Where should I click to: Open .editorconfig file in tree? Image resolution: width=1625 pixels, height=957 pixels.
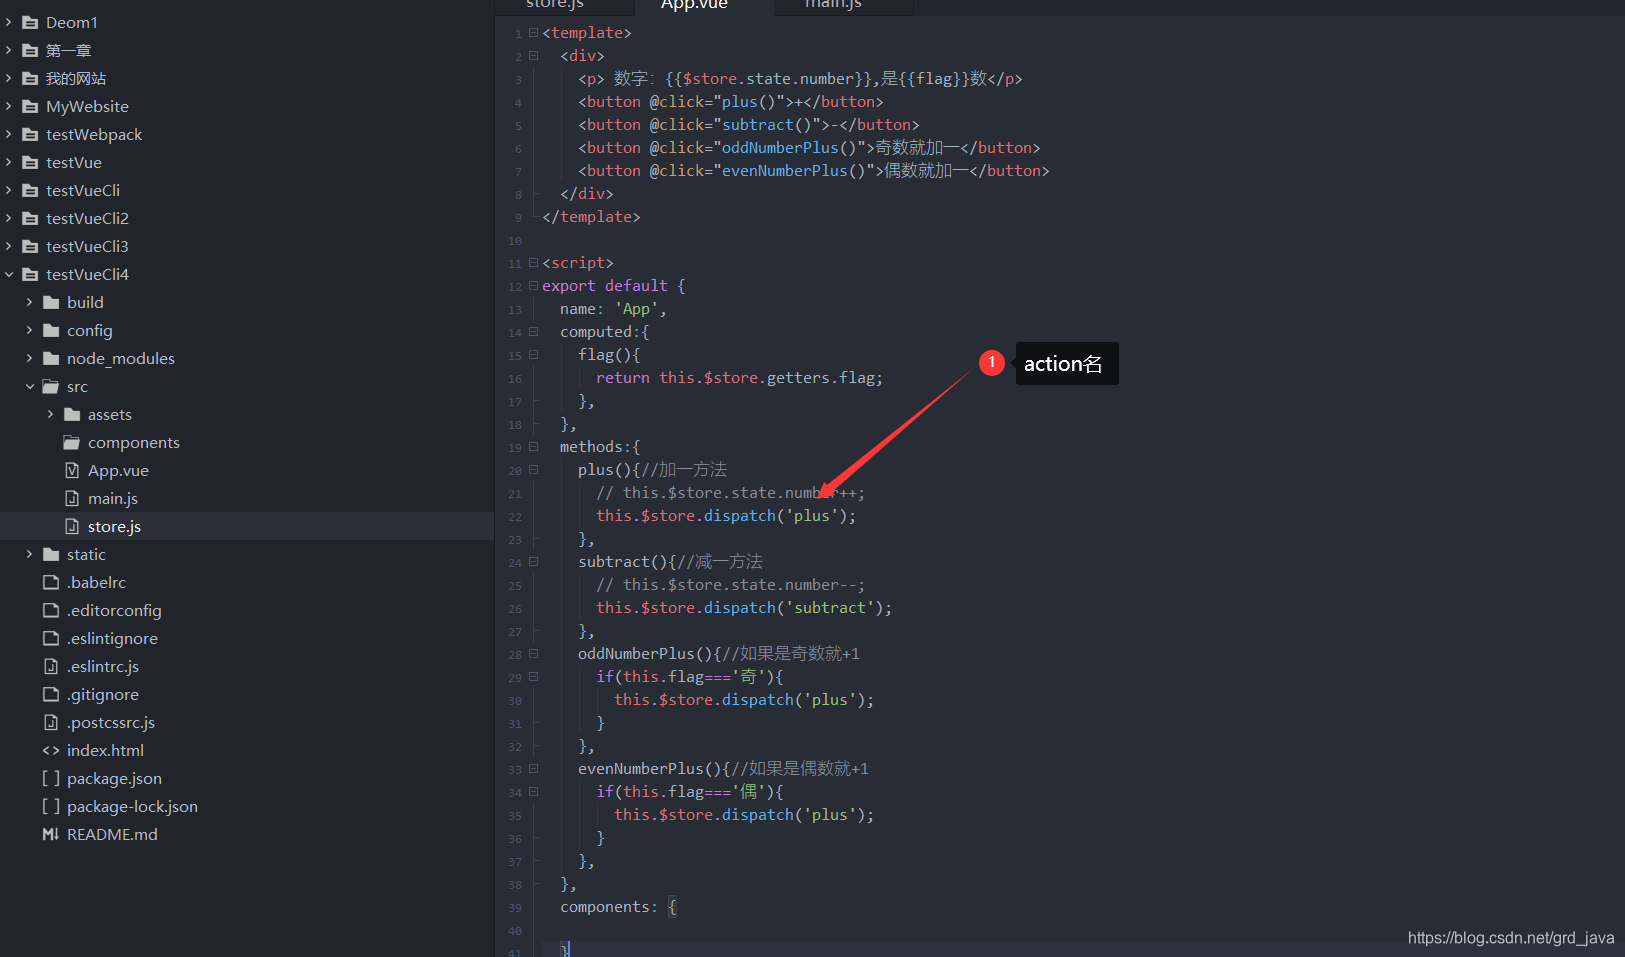[247, 610]
